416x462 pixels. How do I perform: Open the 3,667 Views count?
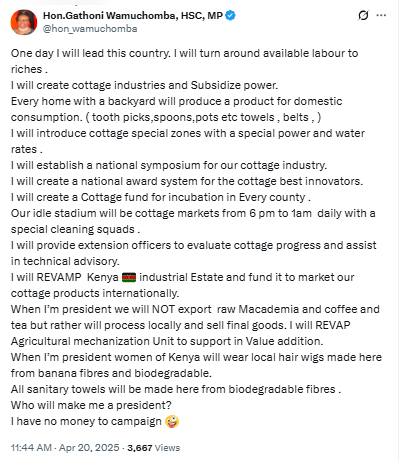point(153,448)
